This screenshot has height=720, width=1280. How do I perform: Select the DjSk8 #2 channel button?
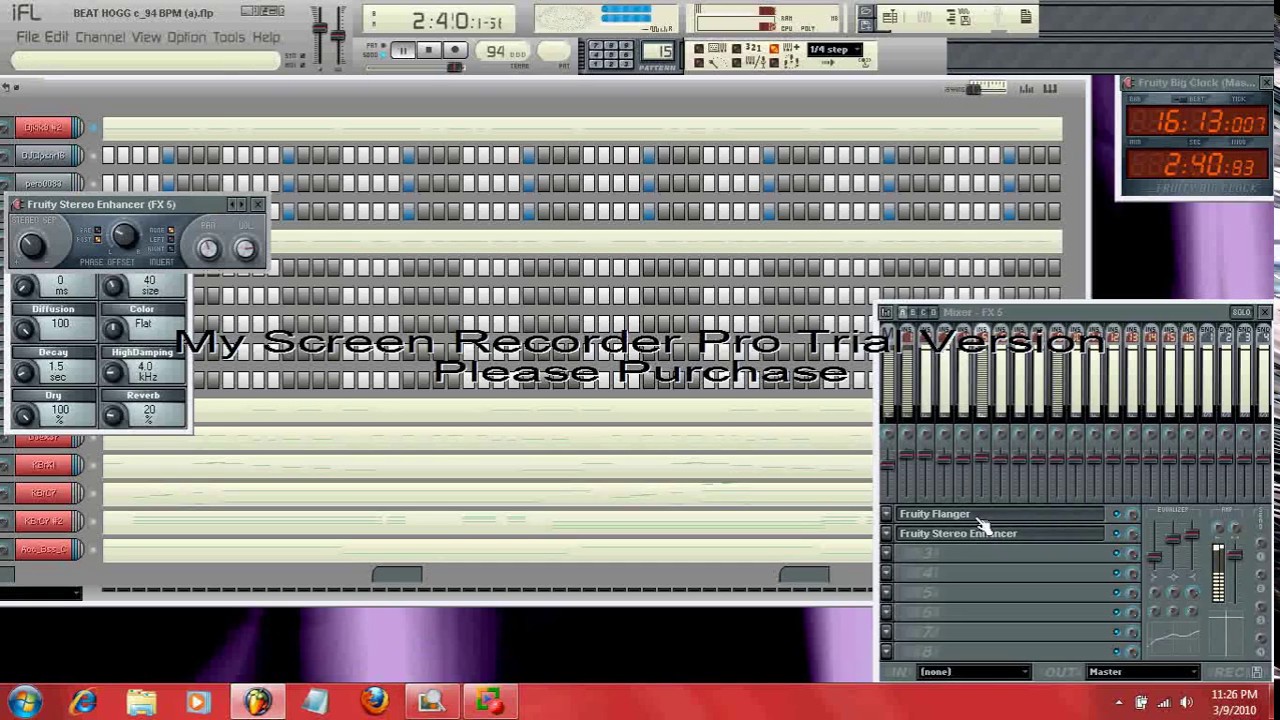[x=43, y=127]
